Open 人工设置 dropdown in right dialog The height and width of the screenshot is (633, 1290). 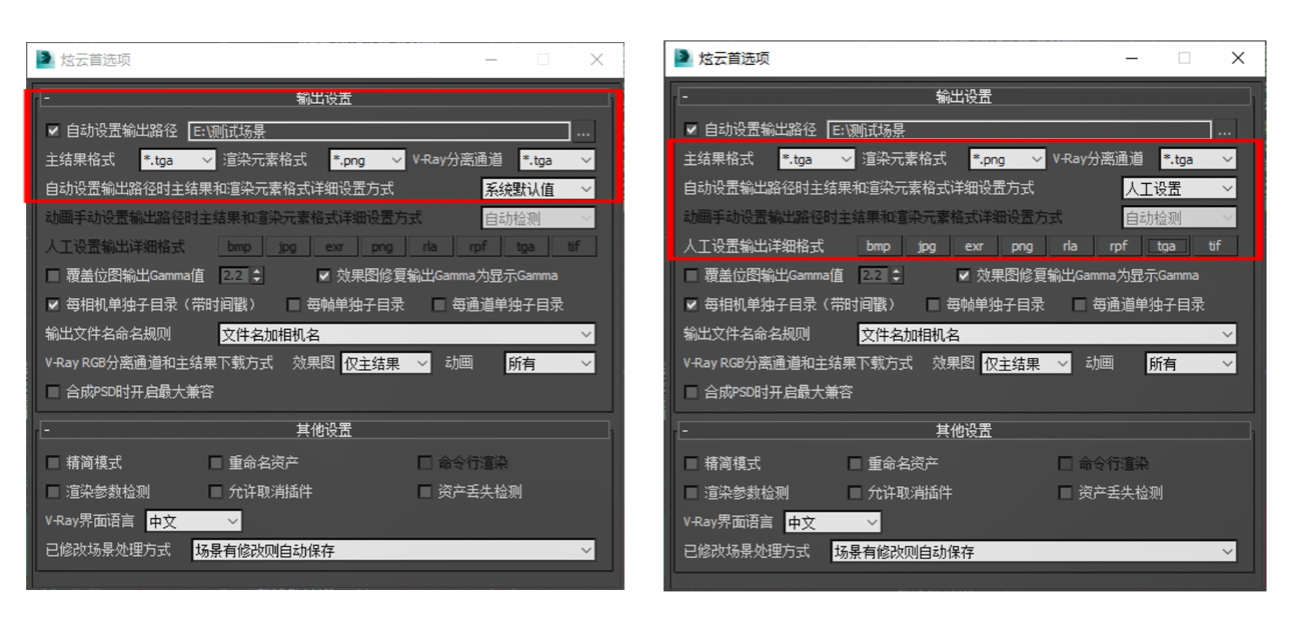pyautogui.click(x=1178, y=188)
